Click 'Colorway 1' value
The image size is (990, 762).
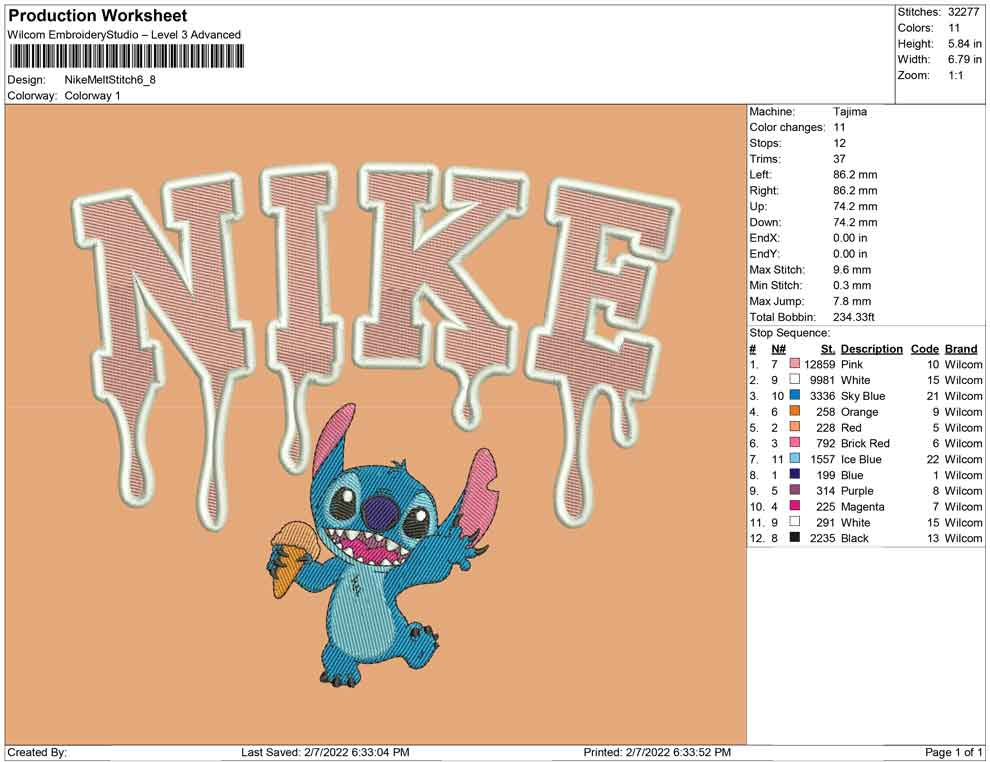[x=92, y=96]
